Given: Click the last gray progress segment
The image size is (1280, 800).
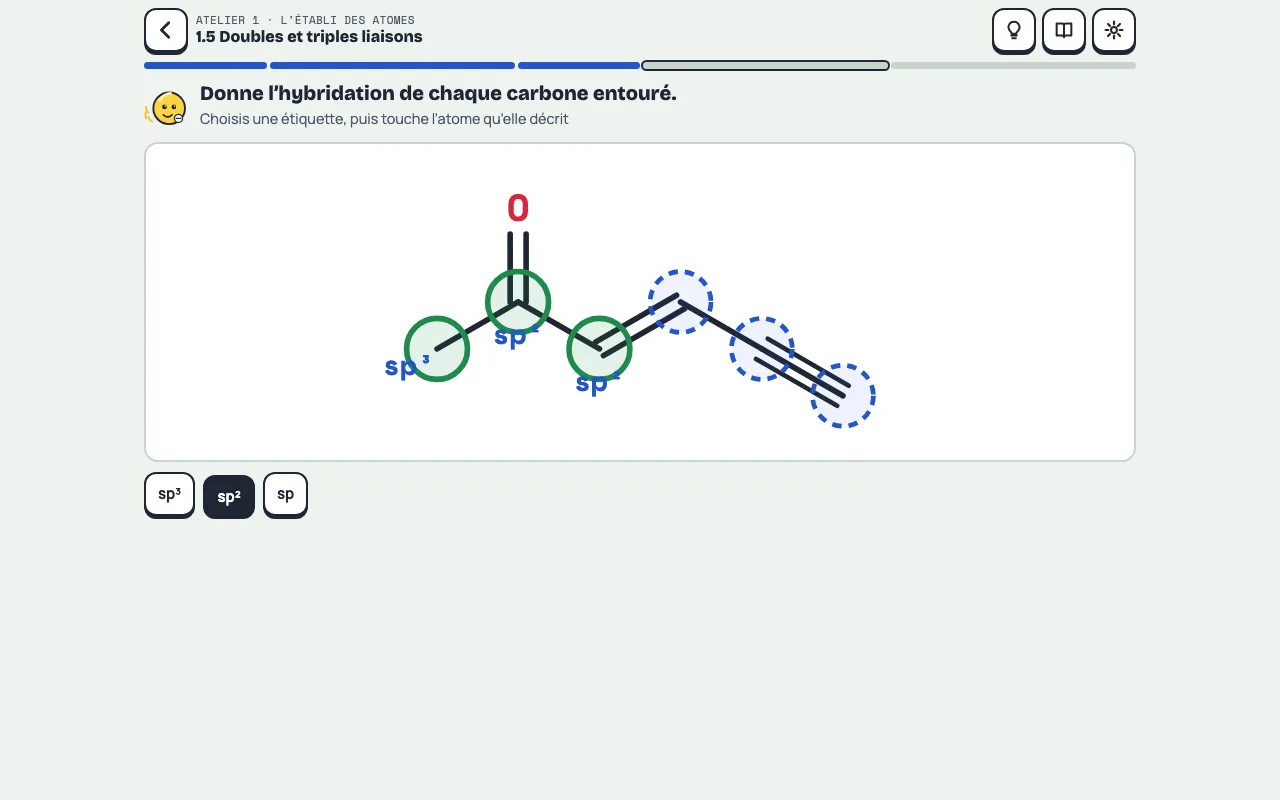Looking at the screenshot, I should tap(1013, 66).
